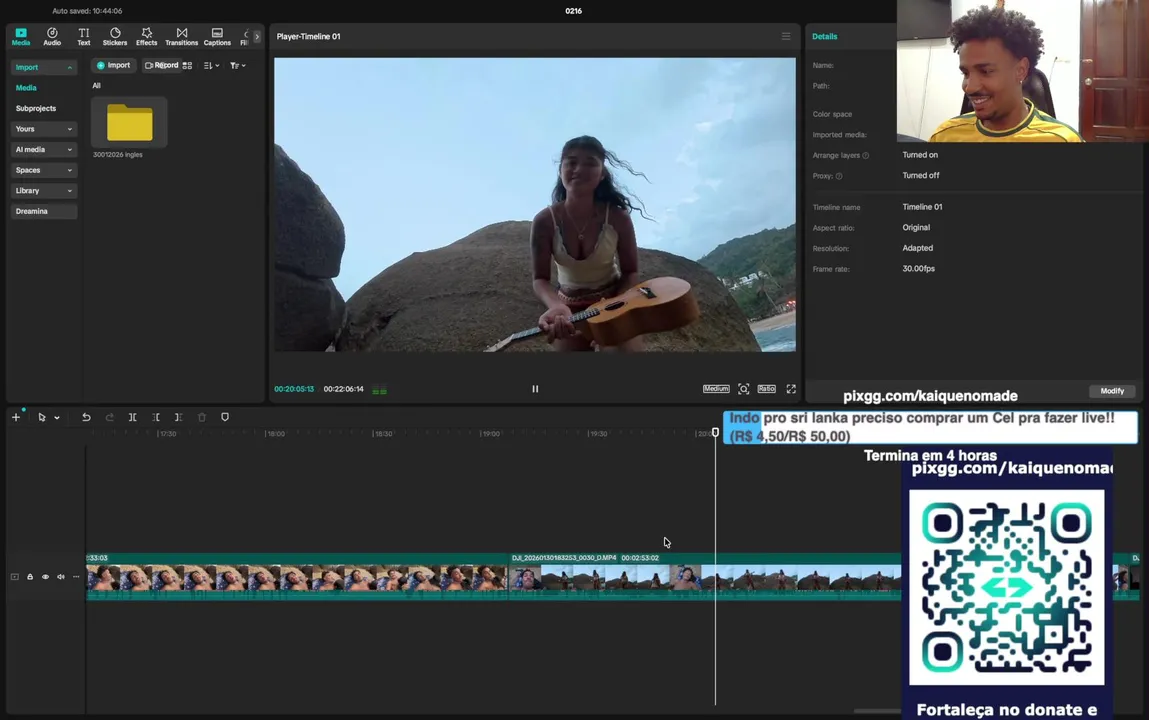Select Media in the sidebar
1149x720 pixels.
pos(26,88)
